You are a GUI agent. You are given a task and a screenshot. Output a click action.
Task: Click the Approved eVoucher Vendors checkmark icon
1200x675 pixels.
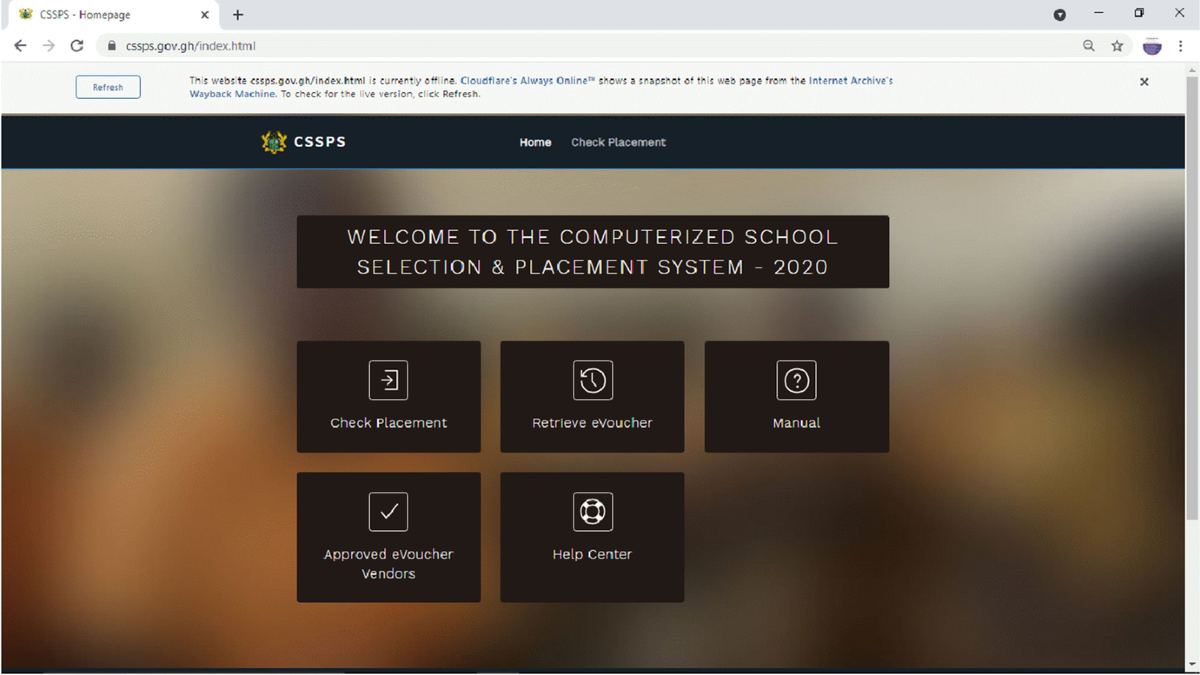(388, 512)
